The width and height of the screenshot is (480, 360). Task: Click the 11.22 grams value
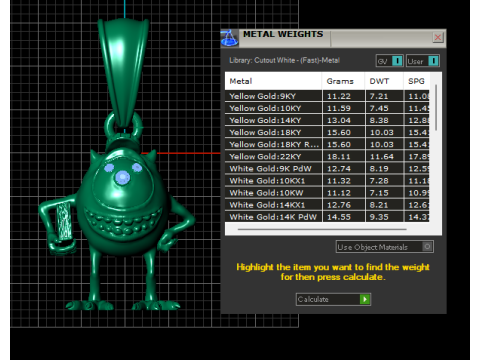coord(339,96)
